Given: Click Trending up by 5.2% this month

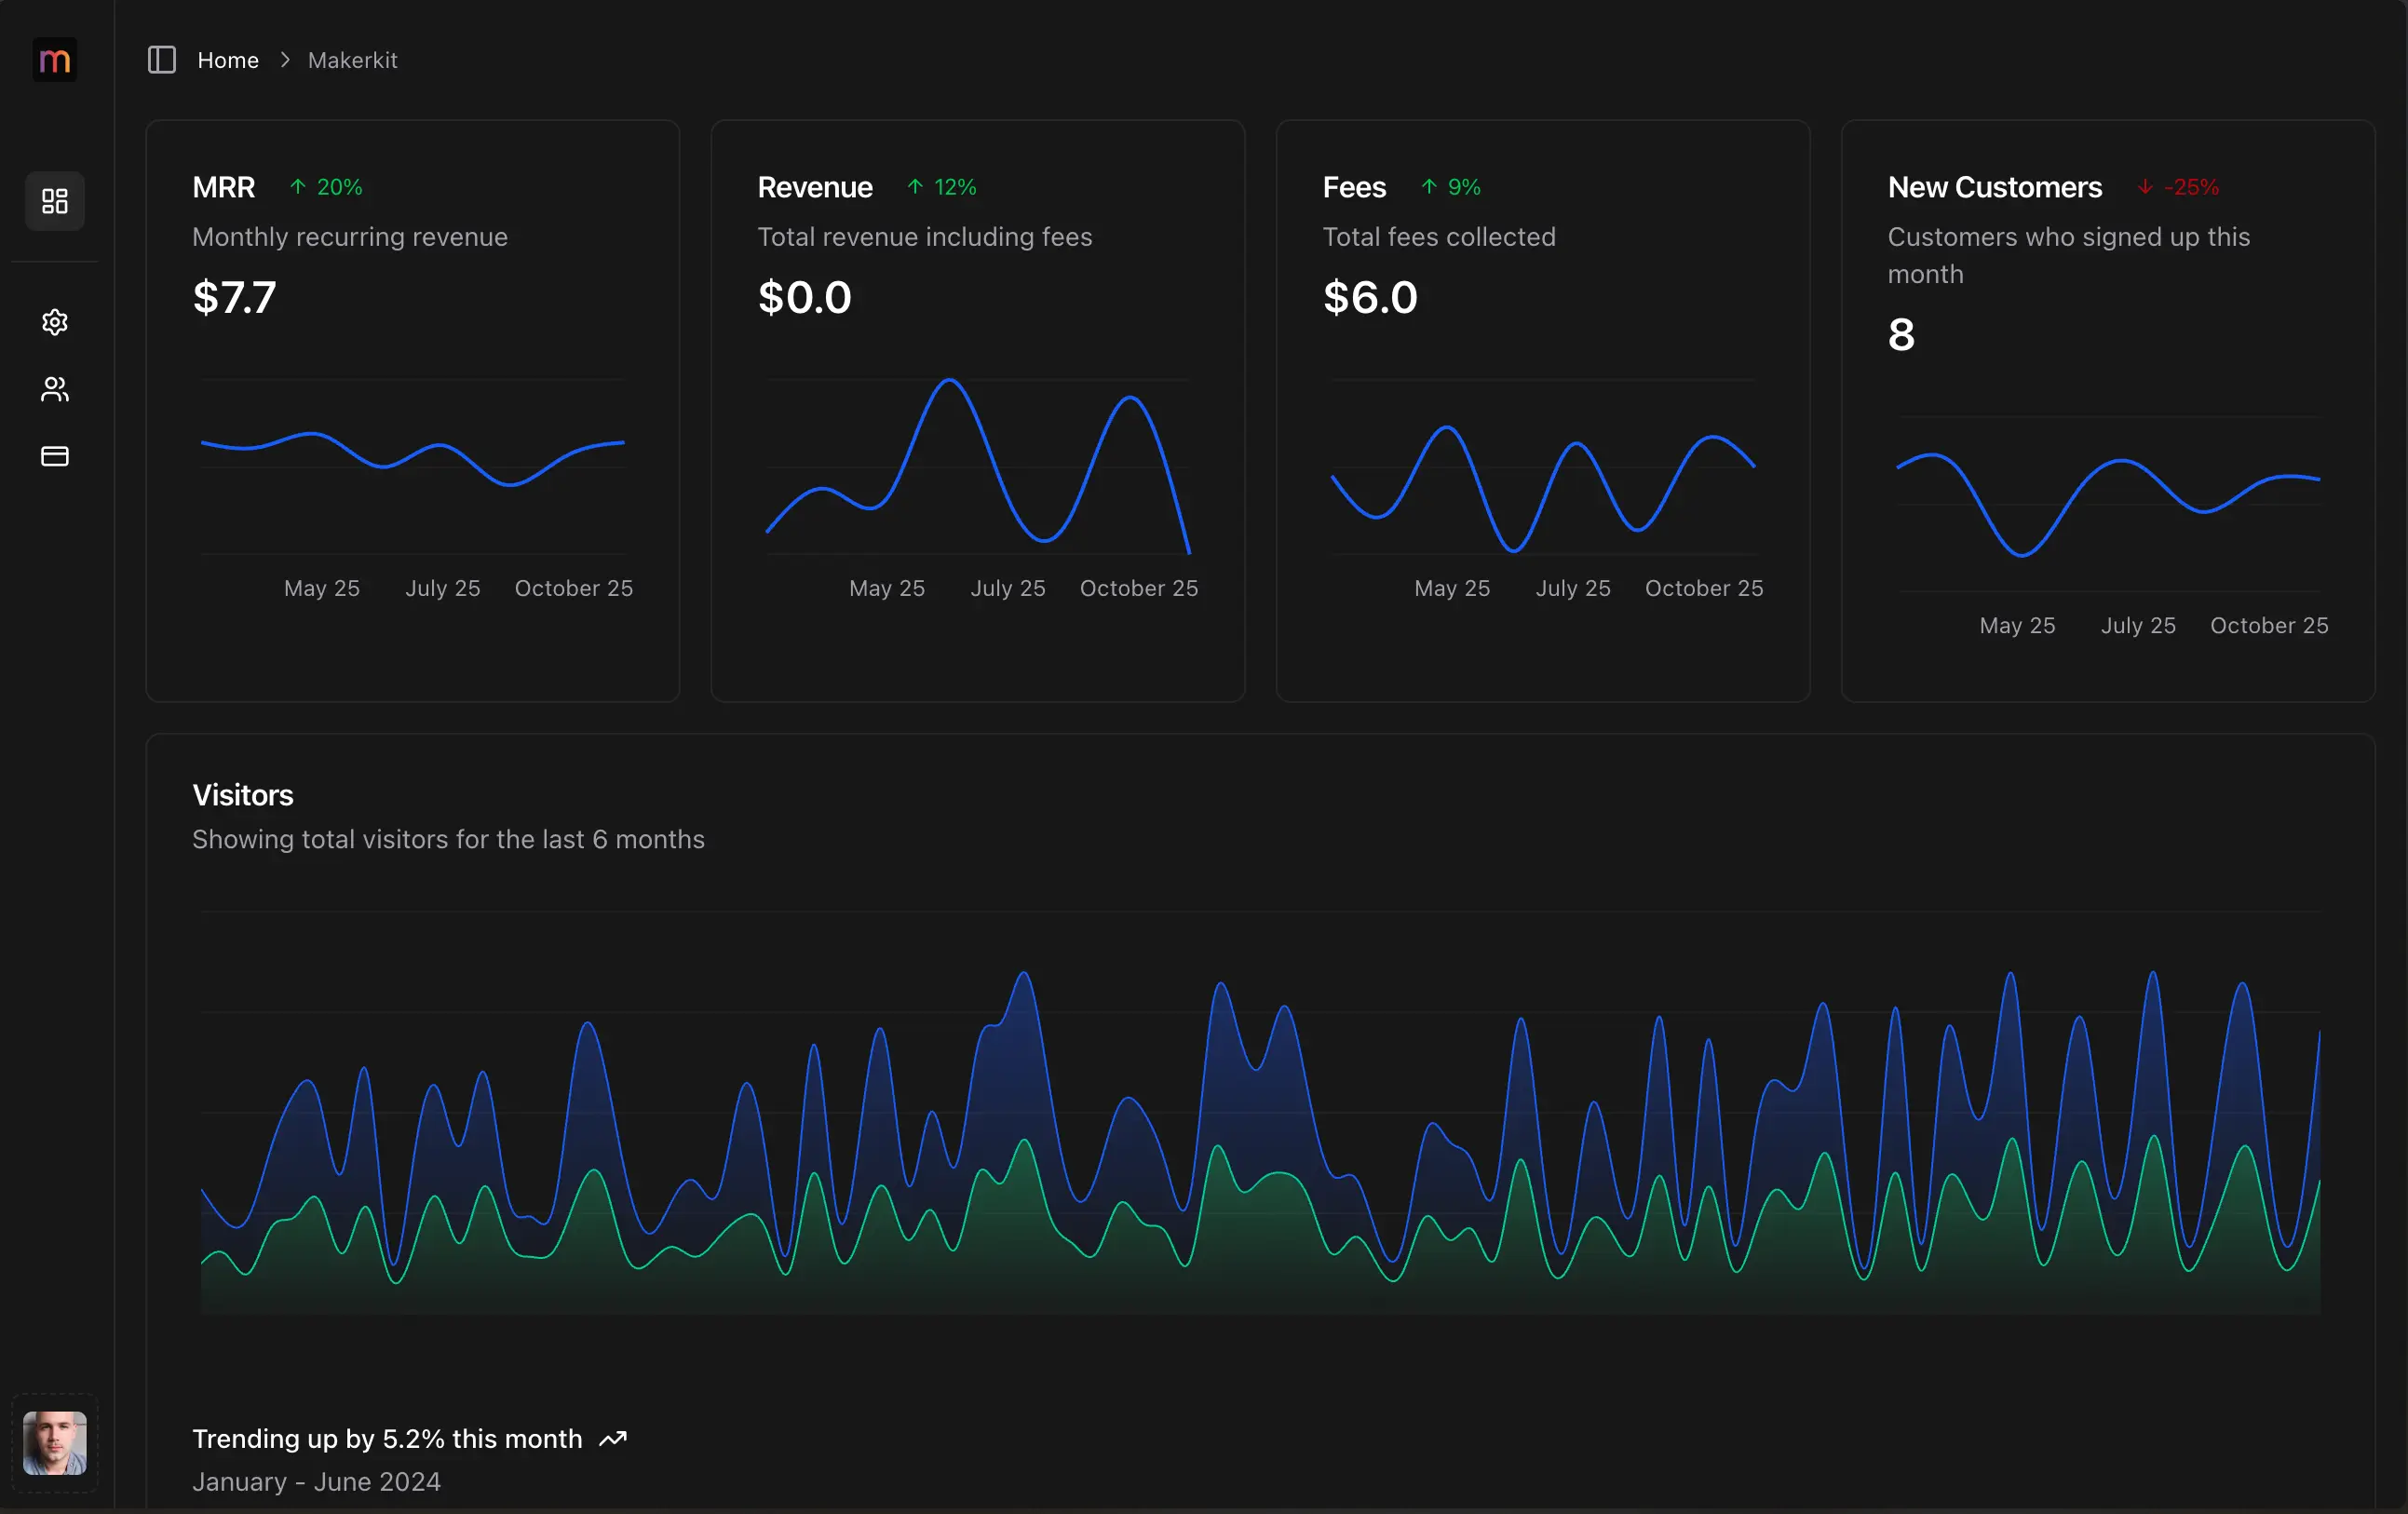Looking at the screenshot, I should (x=387, y=1439).
